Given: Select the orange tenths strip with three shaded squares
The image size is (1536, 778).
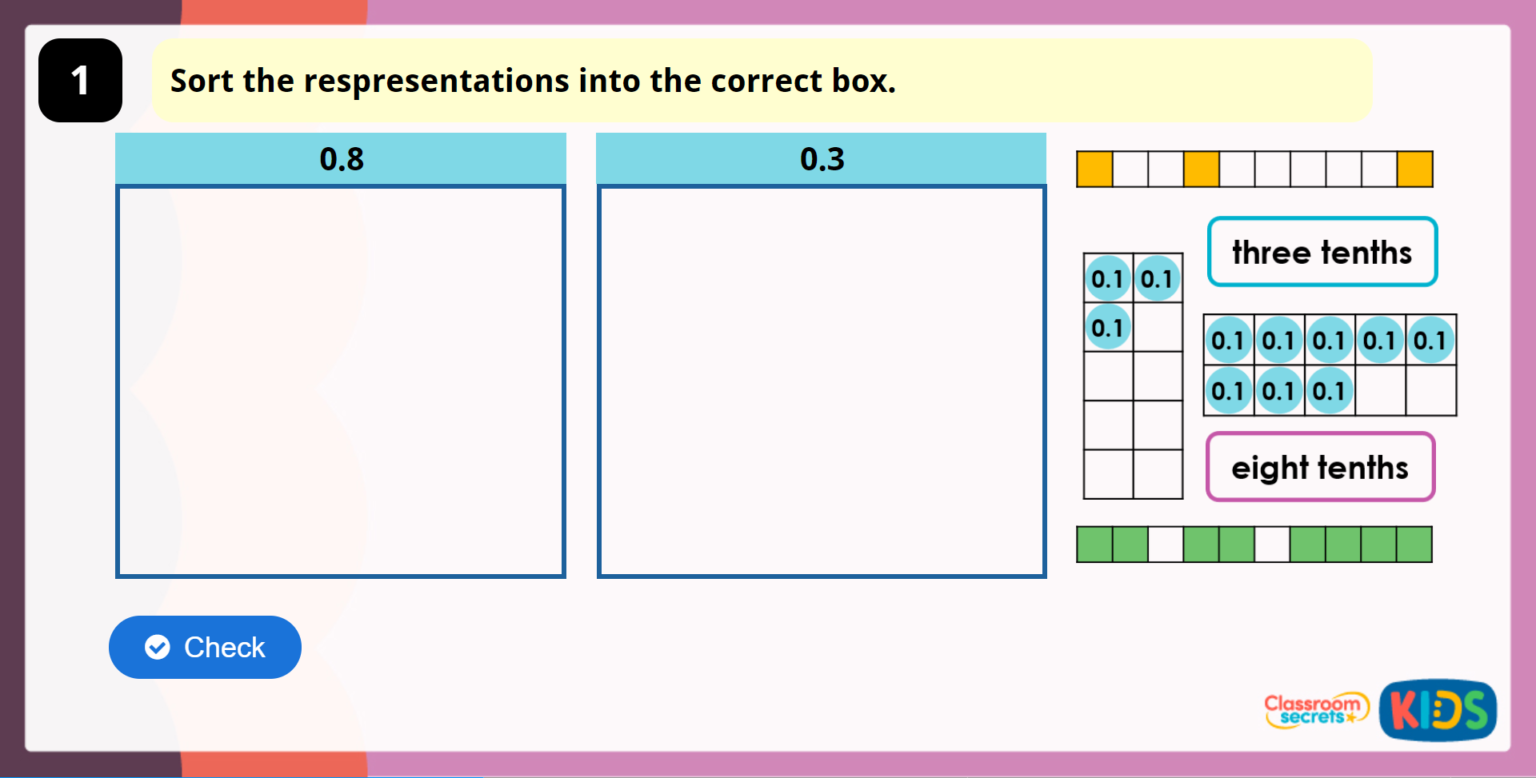Looking at the screenshot, I should (1254, 168).
